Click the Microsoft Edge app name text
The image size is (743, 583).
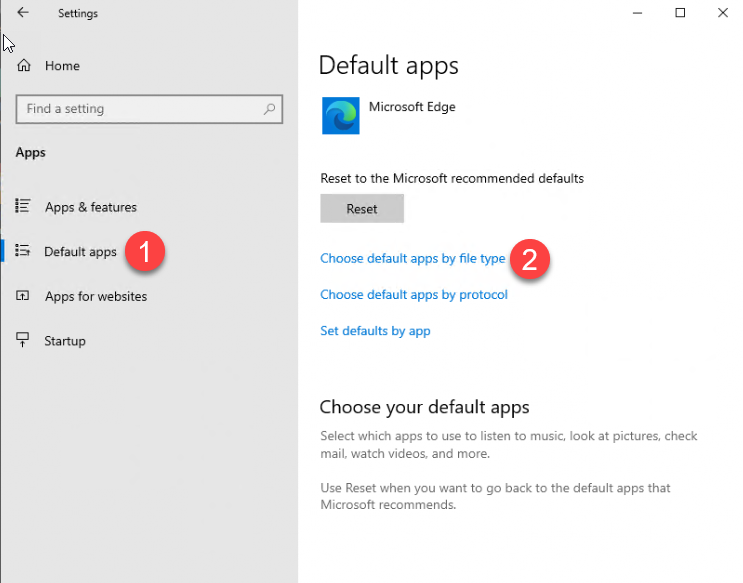click(x=412, y=107)
